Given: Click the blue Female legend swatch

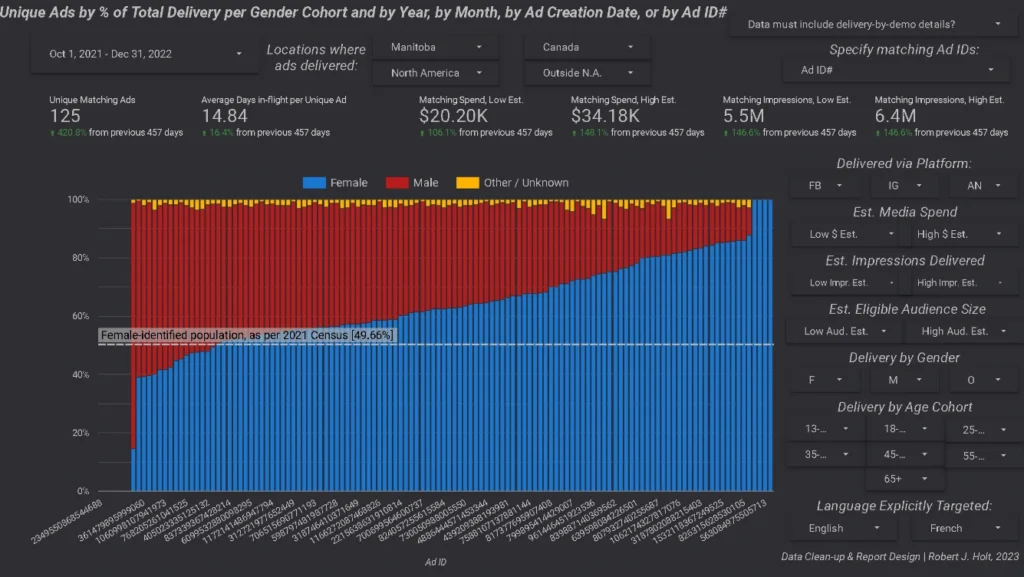Looking at the screenshot, I should (x=314, y=183).
